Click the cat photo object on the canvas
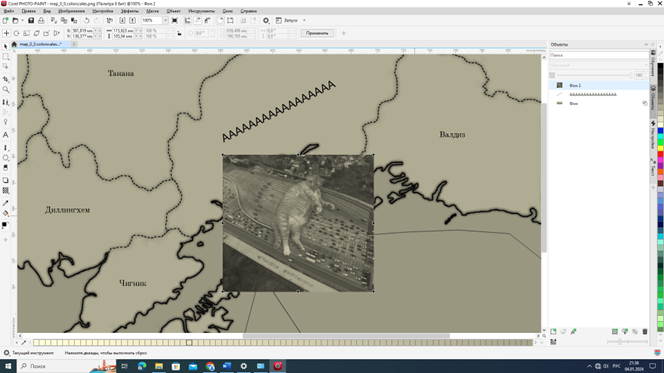664x373 pixels. 298,223
